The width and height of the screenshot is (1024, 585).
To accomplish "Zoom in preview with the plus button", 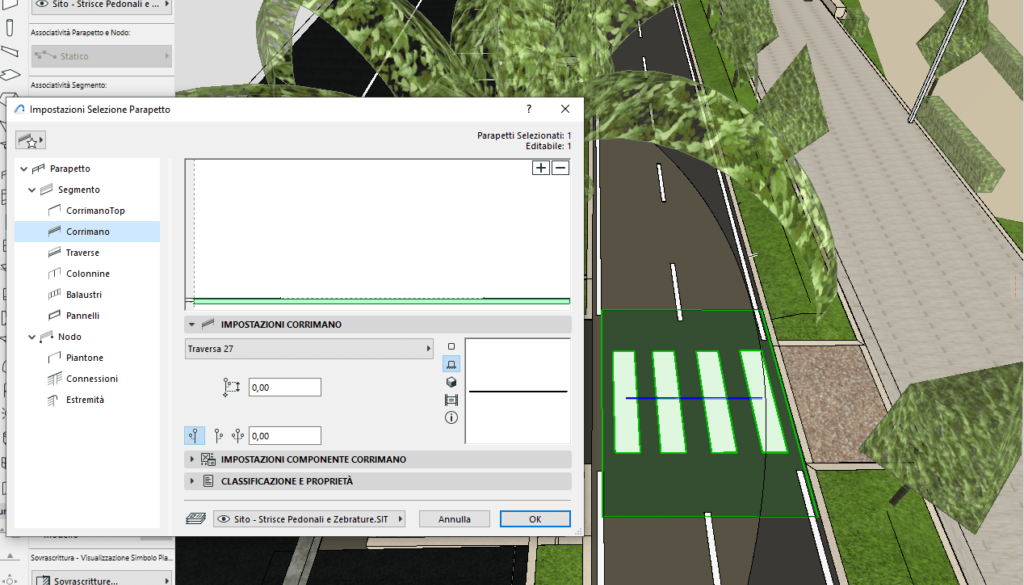I will [x=541, y=168].
